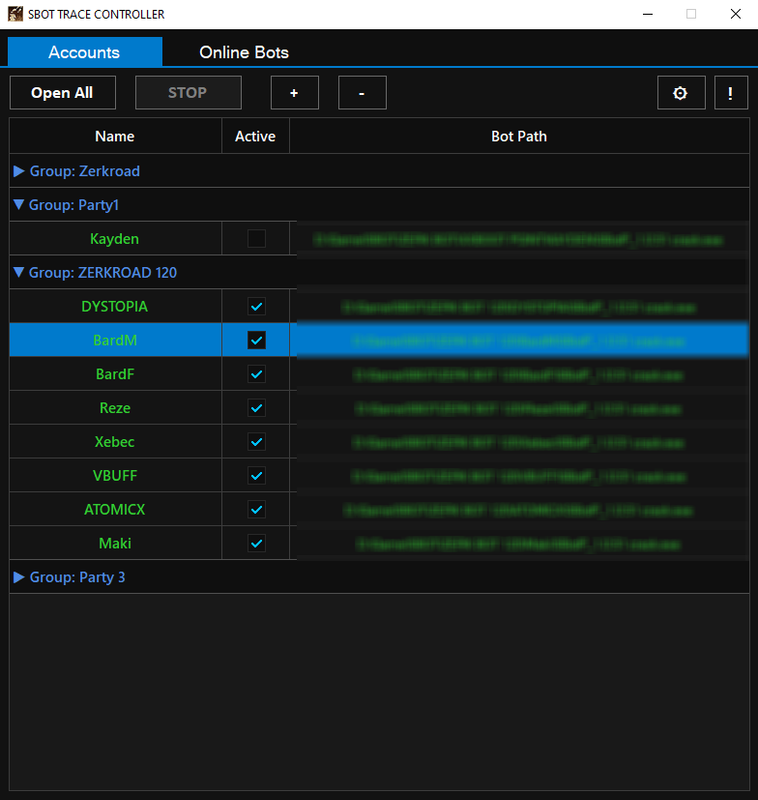758x800 pixels.
Task: Open the settings gear button
Action: click(x=681, y=93)
